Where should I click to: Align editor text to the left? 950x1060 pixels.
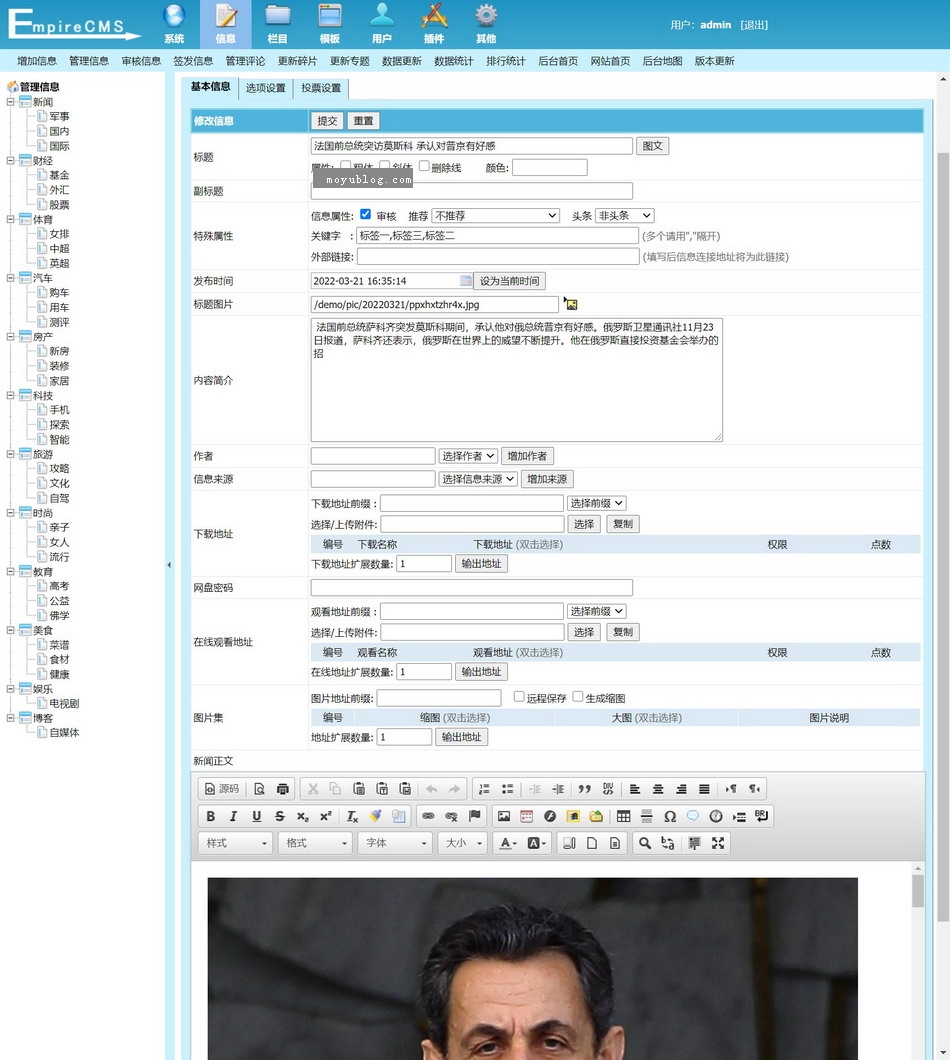[x=635, y=789]
